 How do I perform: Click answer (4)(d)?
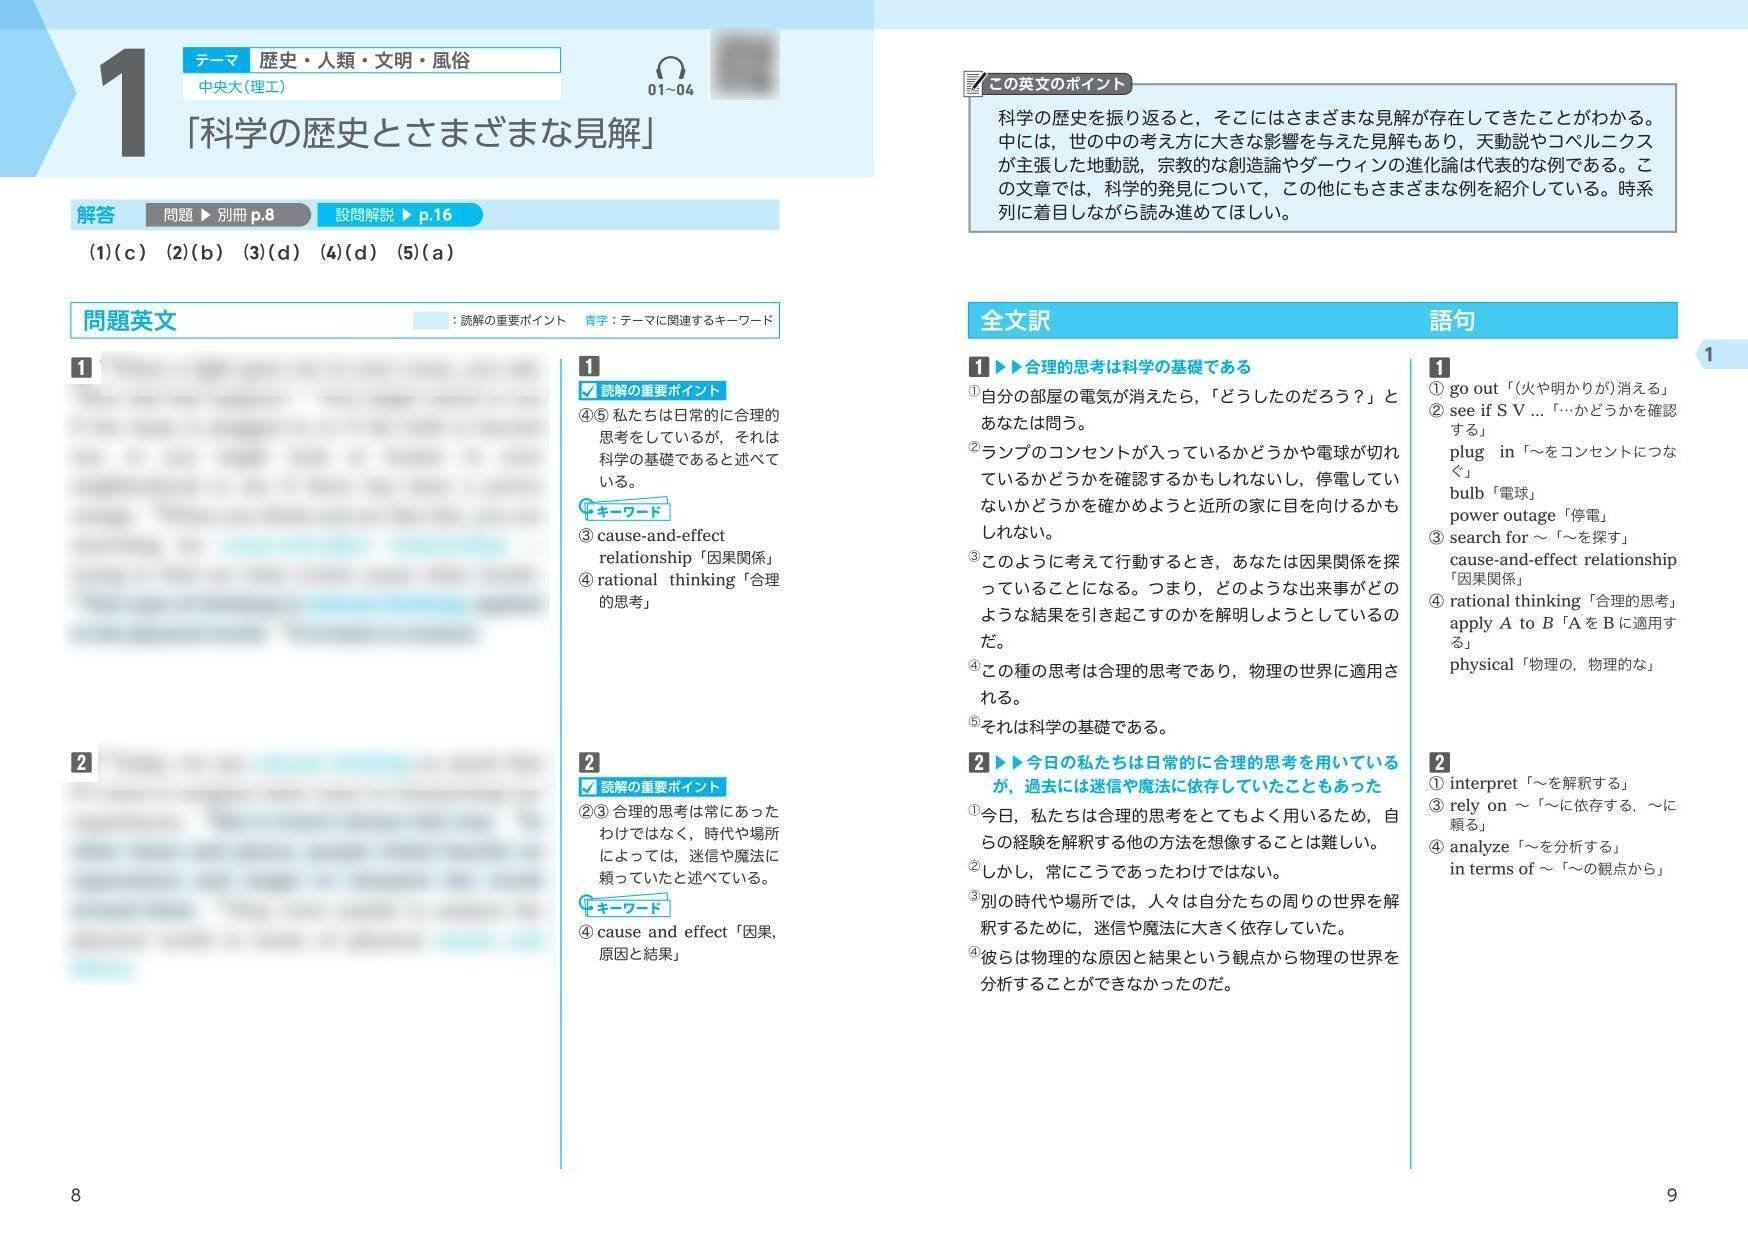click(x=349, y=253)
